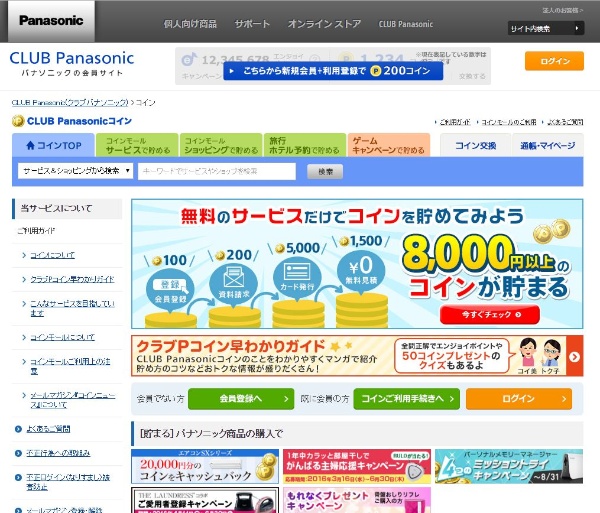Open the メールマガジン「コインニュース」について link
Viewport: 600px width, 513px height.
pyautogui.click(x=73, y=400)
